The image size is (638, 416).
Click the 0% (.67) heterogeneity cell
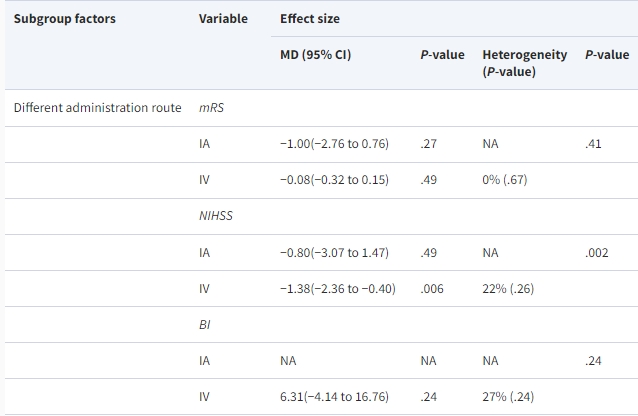tap(504, 180)
